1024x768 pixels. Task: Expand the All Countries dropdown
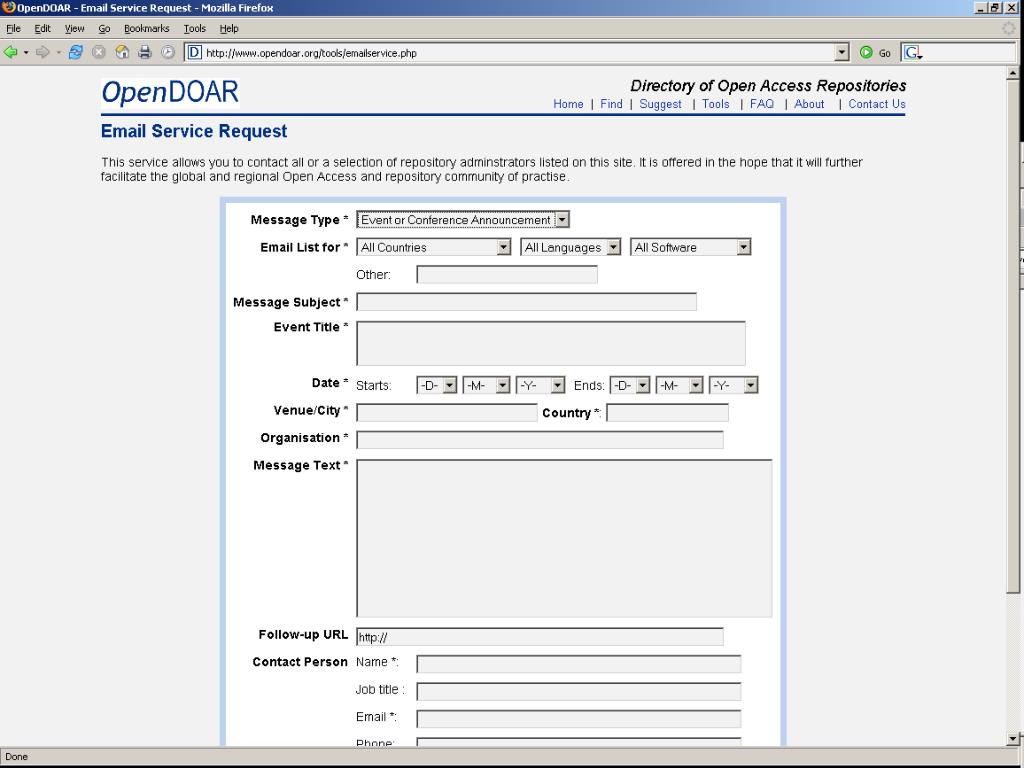434,248
